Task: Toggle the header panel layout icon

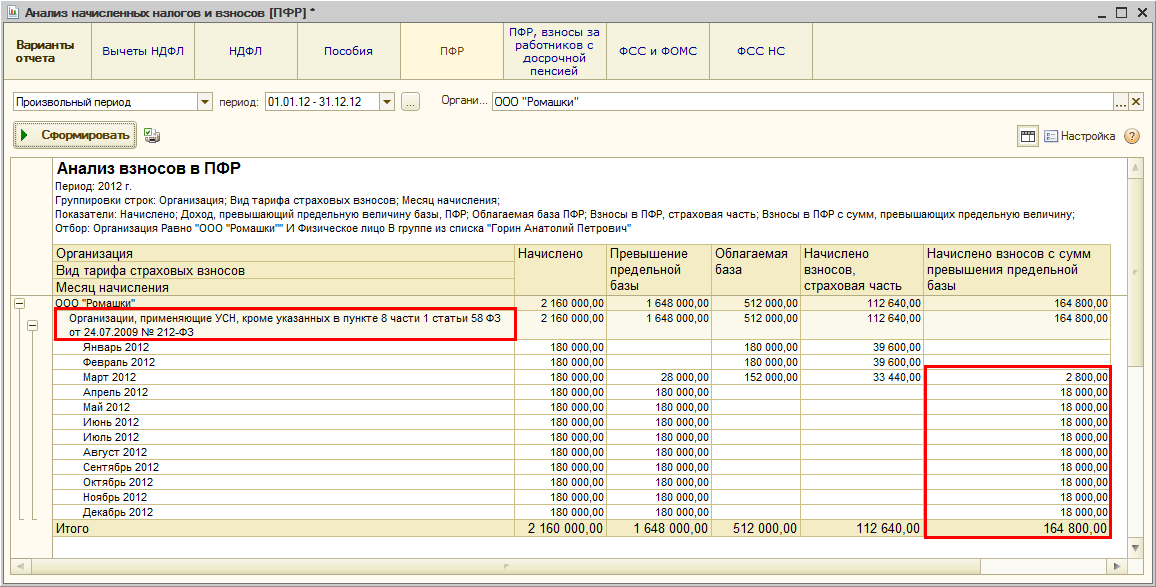Action: [x=1027, y=136]
